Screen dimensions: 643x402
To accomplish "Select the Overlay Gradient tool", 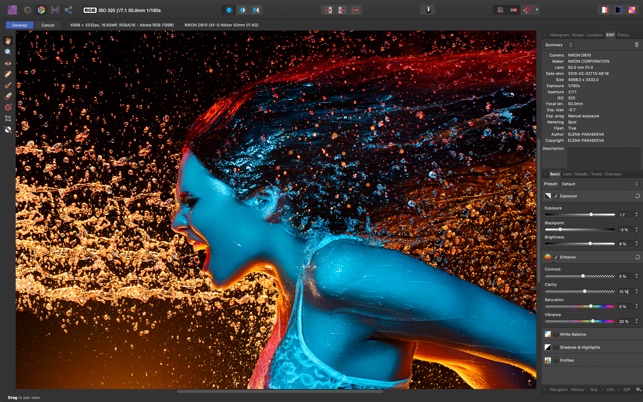I will pos(8,107).
